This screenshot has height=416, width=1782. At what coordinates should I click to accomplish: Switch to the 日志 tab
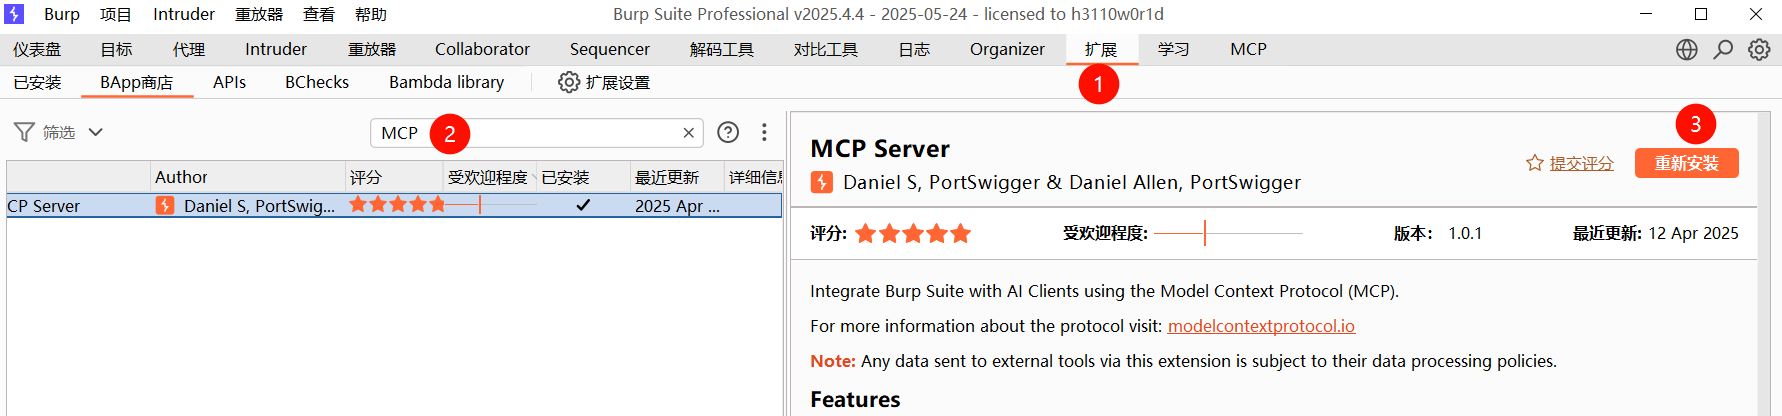click(x=914, y=49)
